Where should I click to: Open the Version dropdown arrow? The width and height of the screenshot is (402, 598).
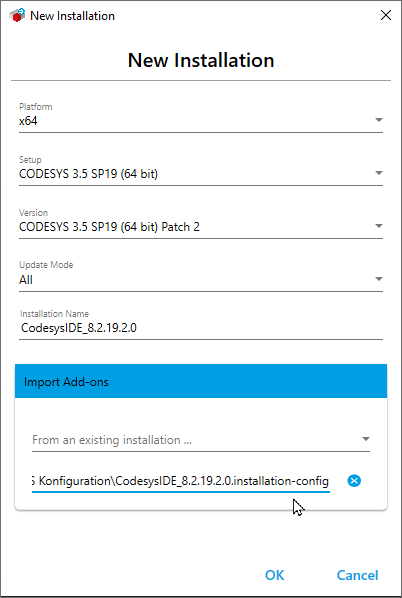tap(378, 226)
